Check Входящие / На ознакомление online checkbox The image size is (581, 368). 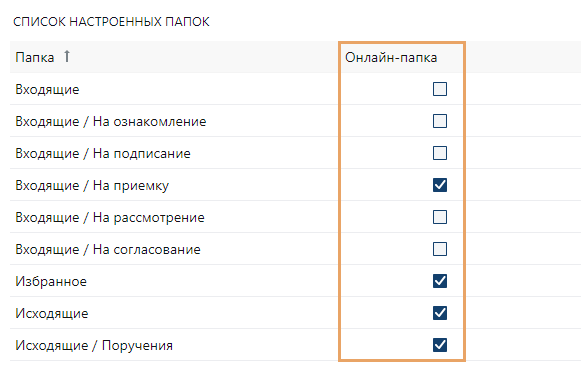(x=440, y=121)
